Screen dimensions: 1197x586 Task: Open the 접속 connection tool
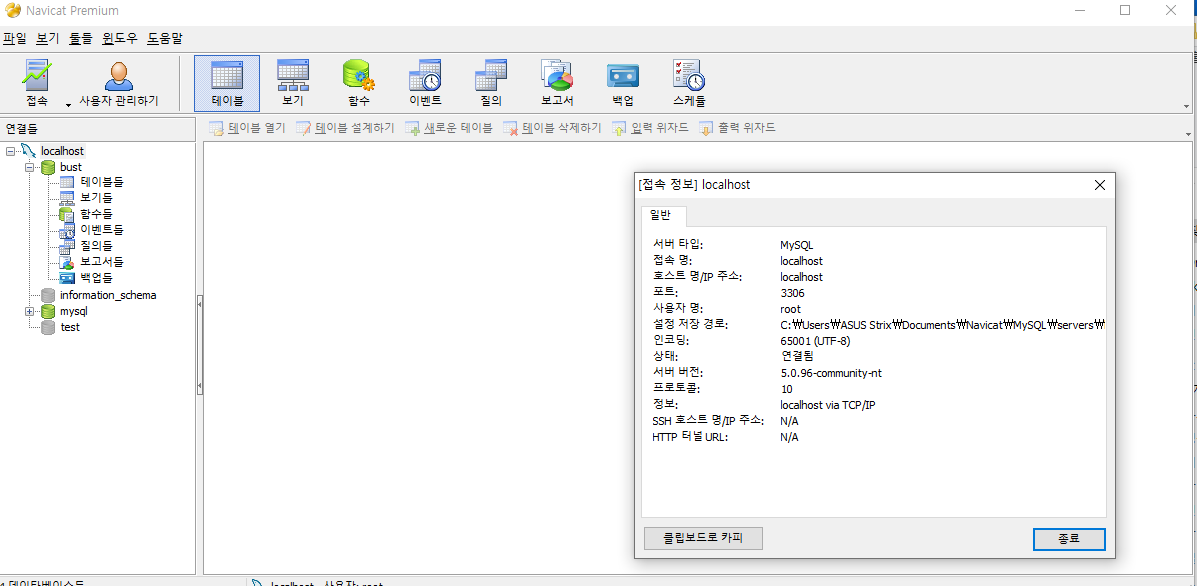[37, 83]
